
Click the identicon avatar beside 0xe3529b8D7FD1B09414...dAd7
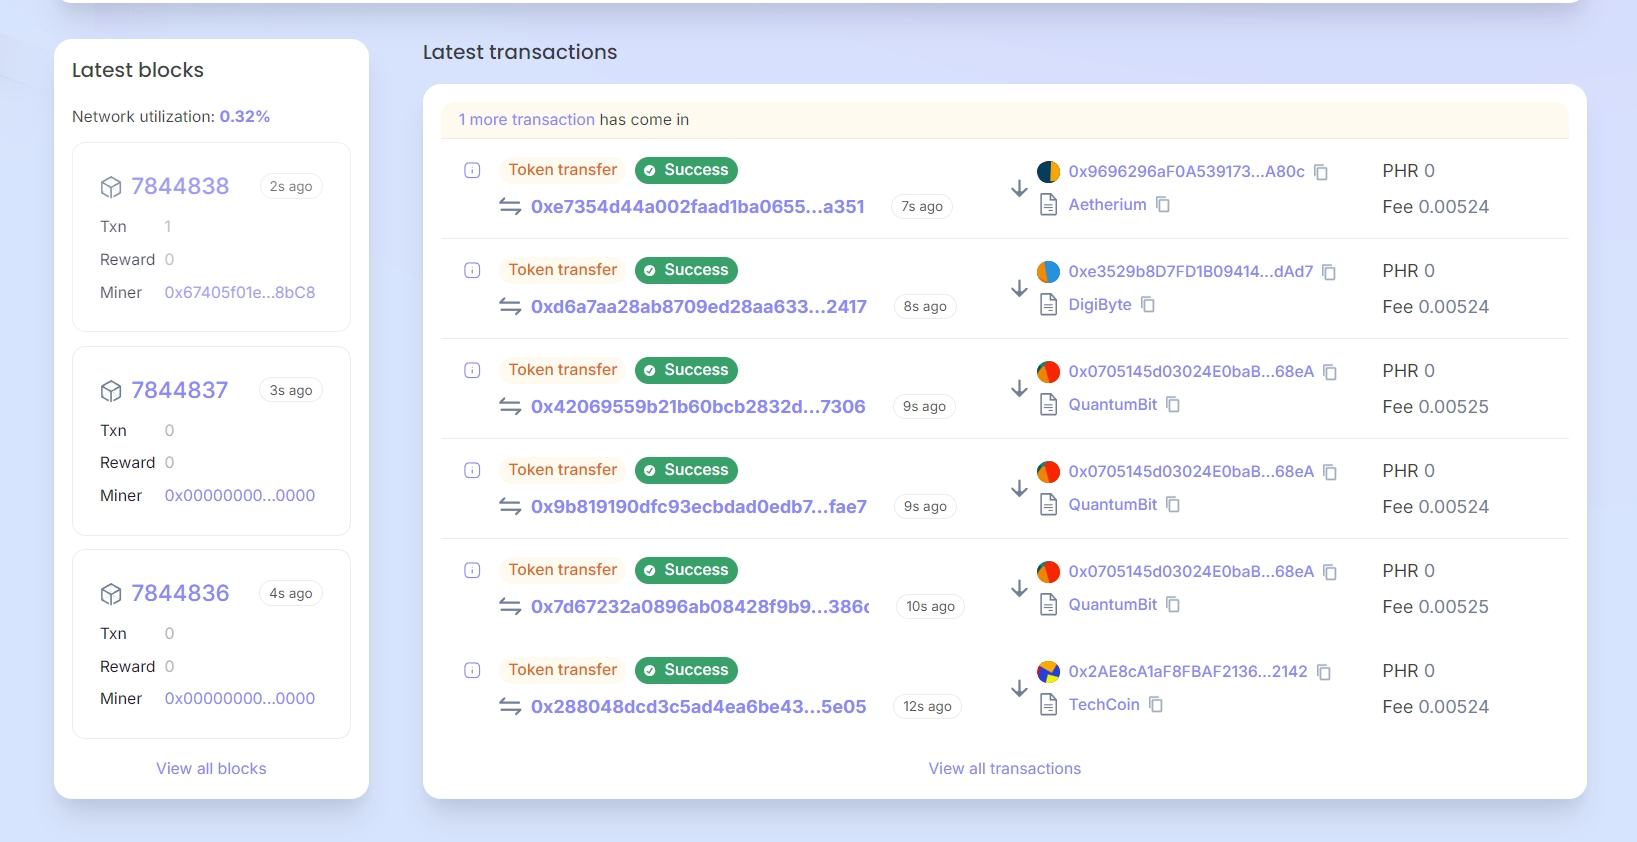1048,272
